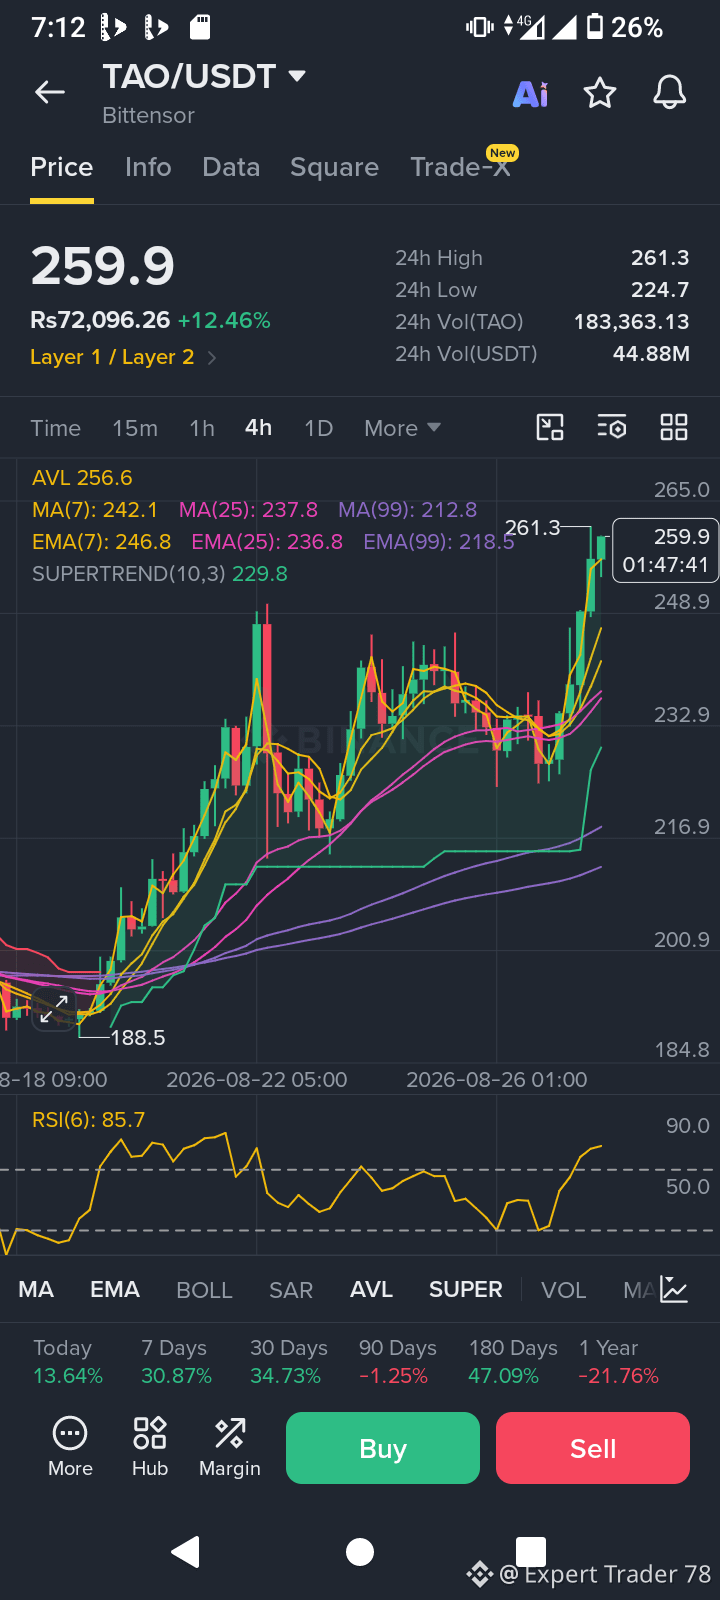Toggle the EMA indicator
Viewport: 720px width, 1600px height.
[115, 1290]
